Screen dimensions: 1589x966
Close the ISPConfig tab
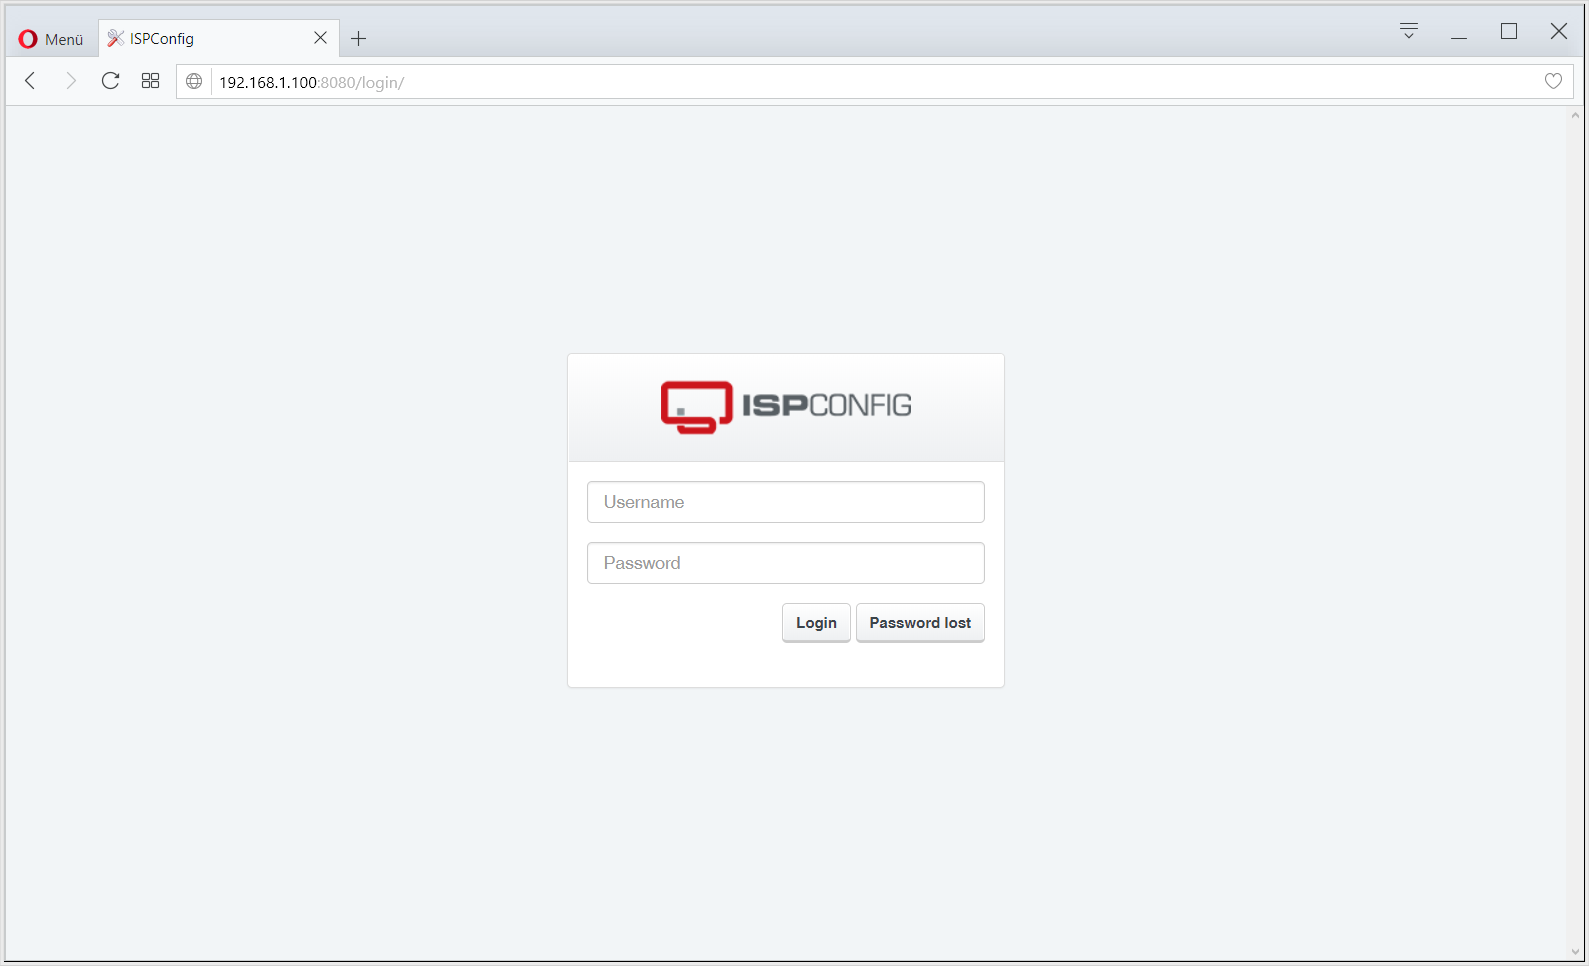[x=320, y=38]
